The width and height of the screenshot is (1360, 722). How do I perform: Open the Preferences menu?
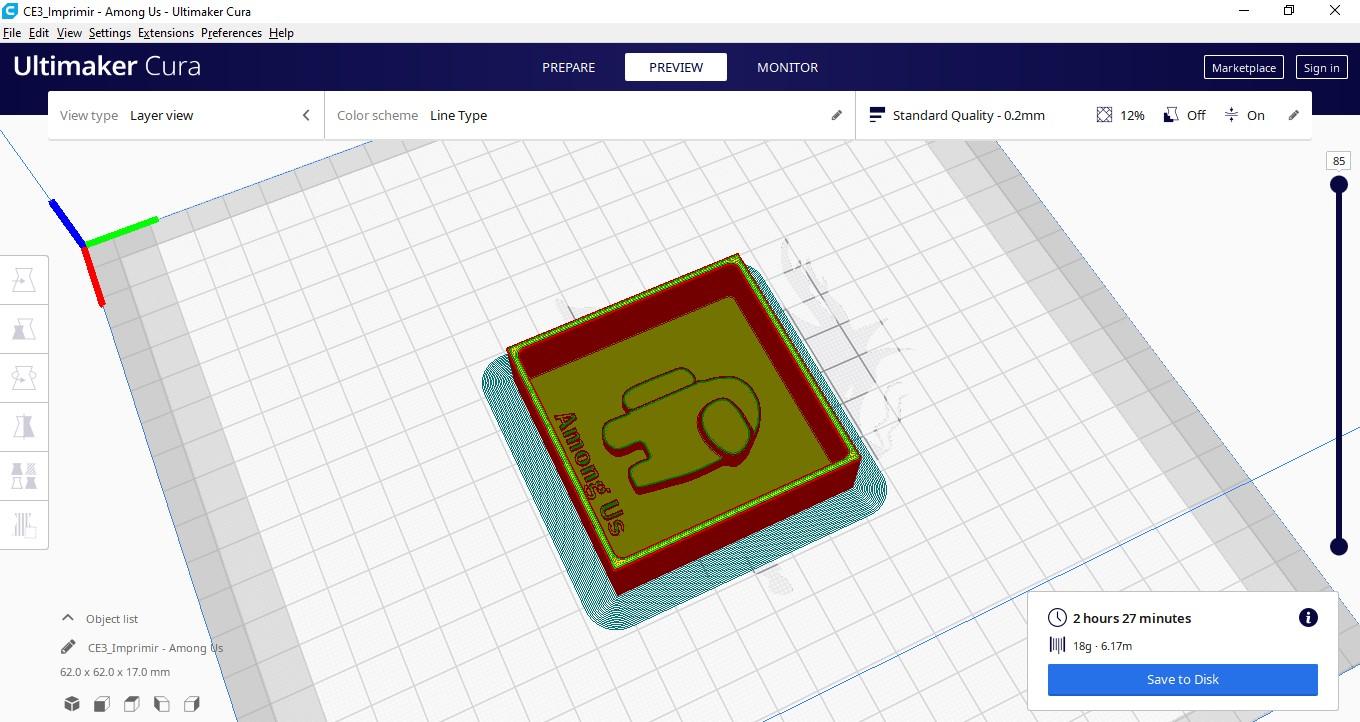pos(231,33)
